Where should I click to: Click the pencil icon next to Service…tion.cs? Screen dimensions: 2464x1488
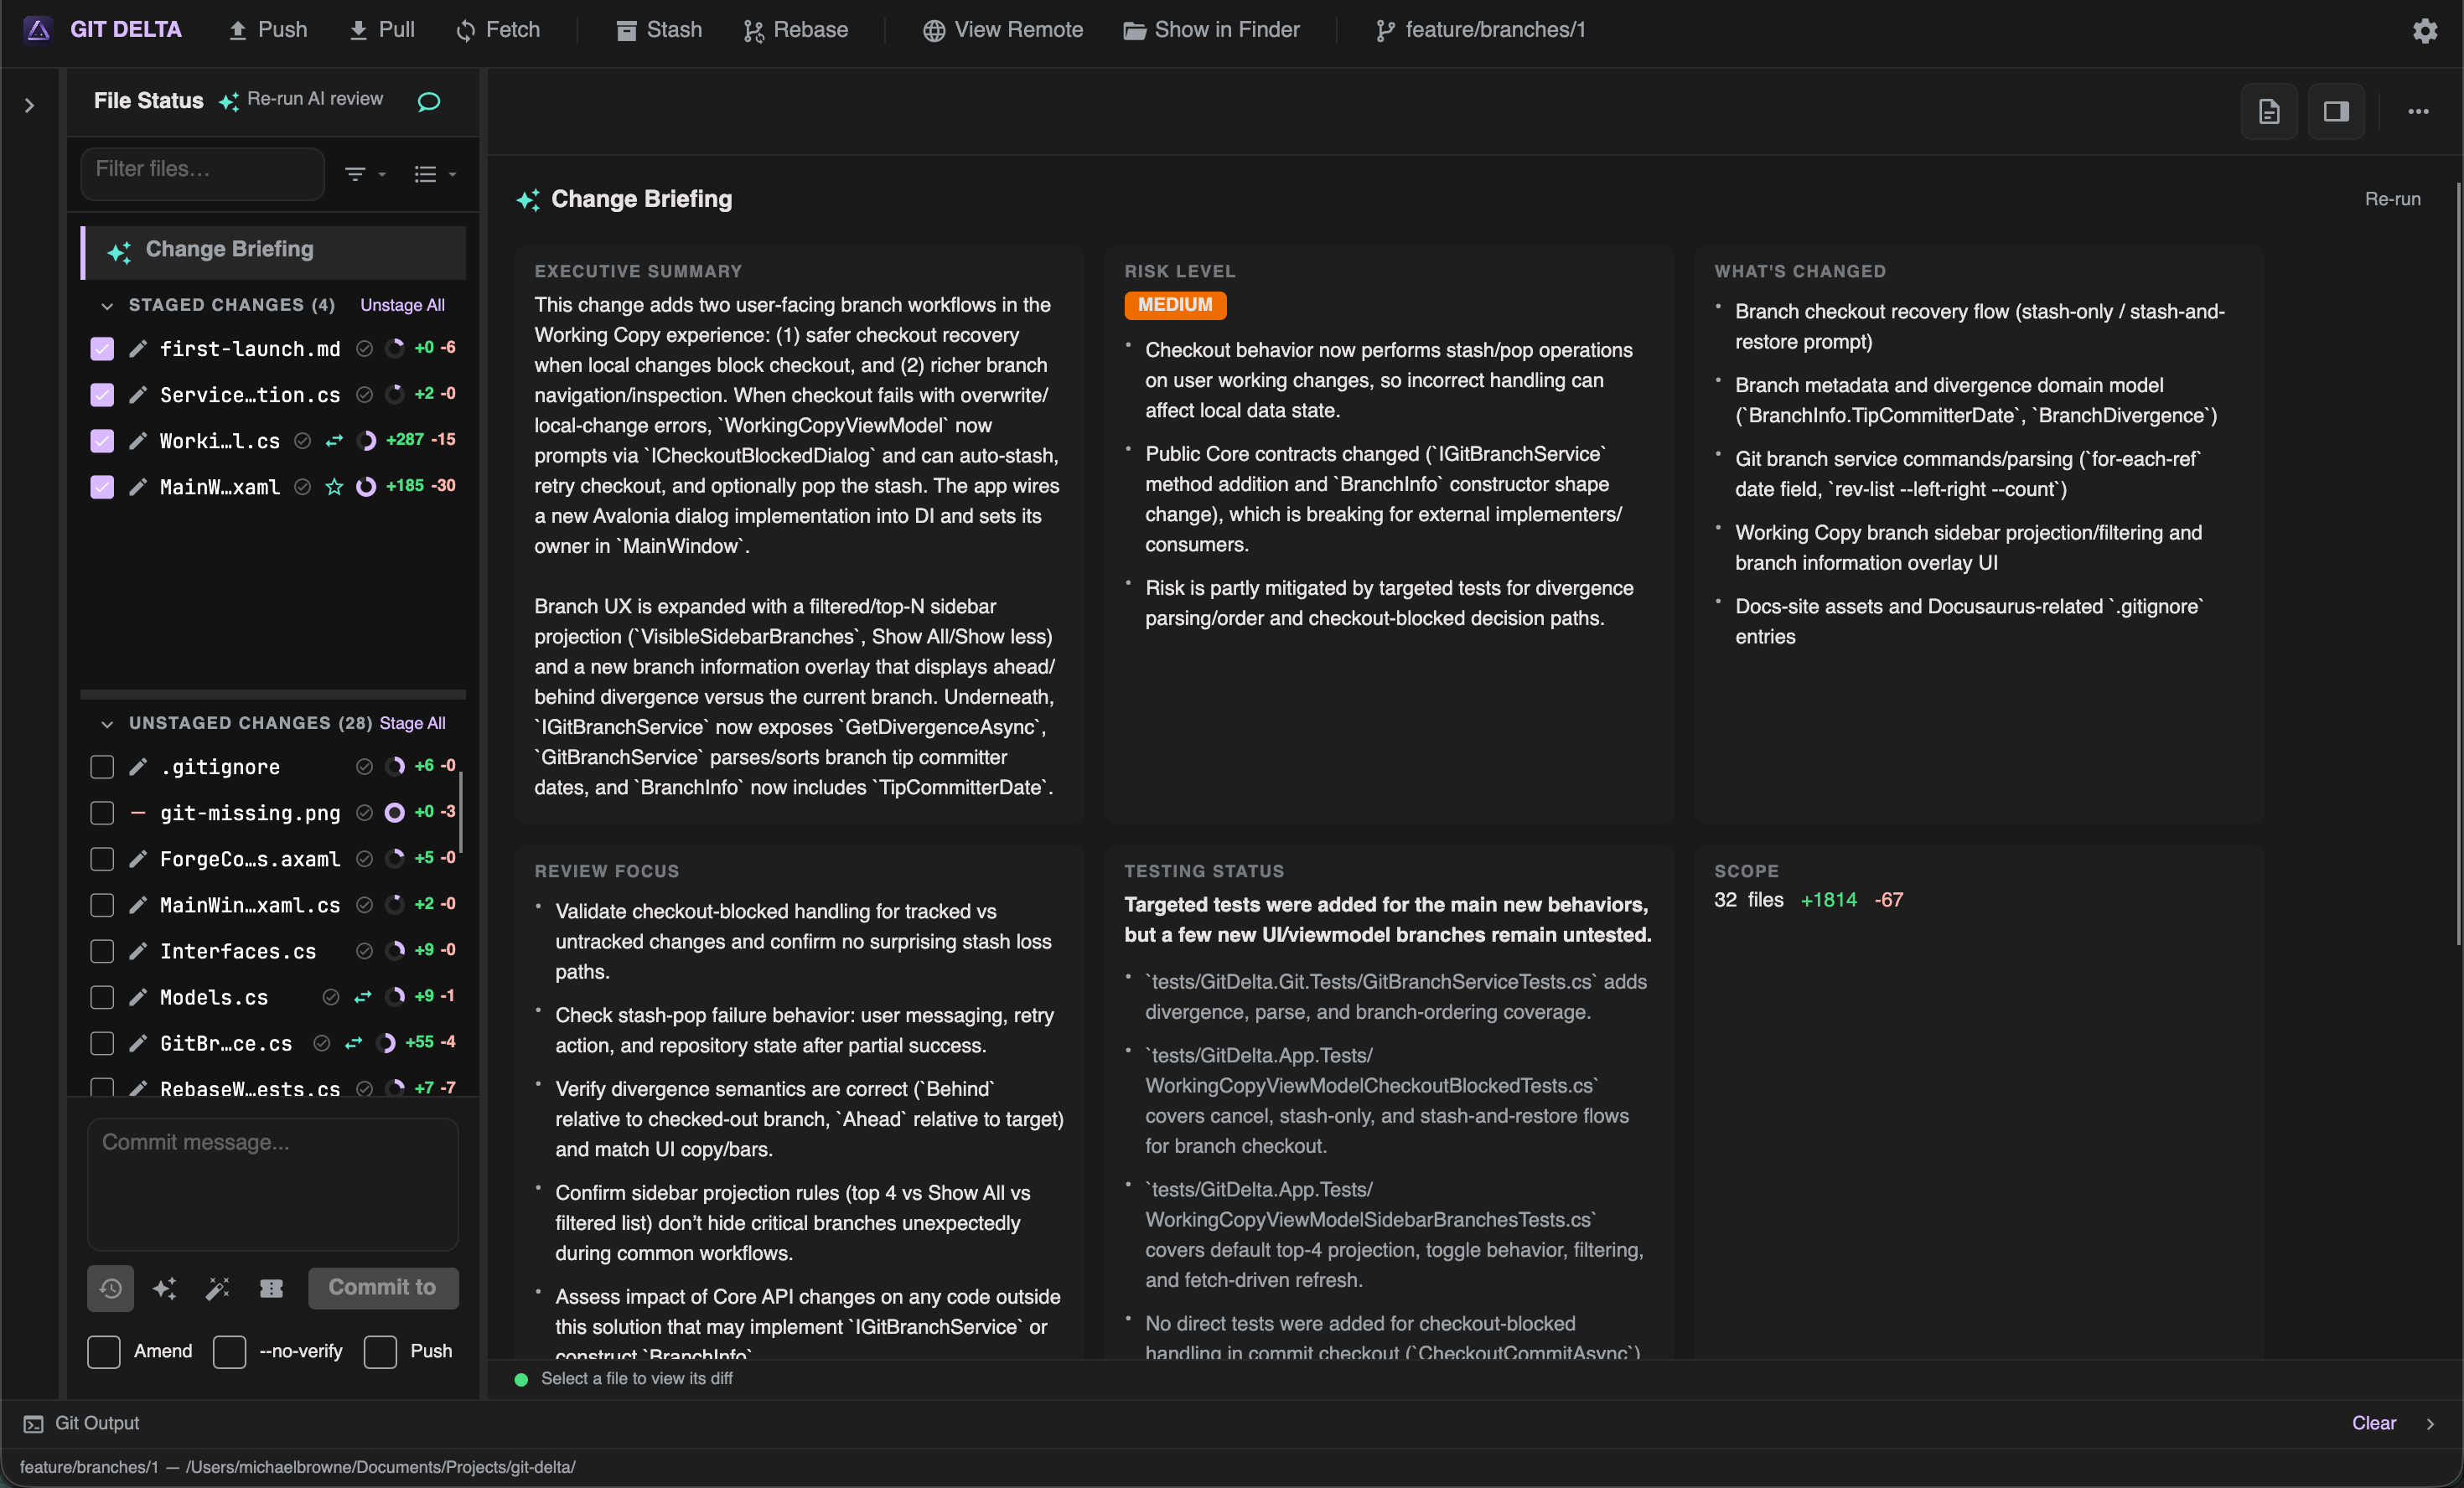click(x=138, y=394)
